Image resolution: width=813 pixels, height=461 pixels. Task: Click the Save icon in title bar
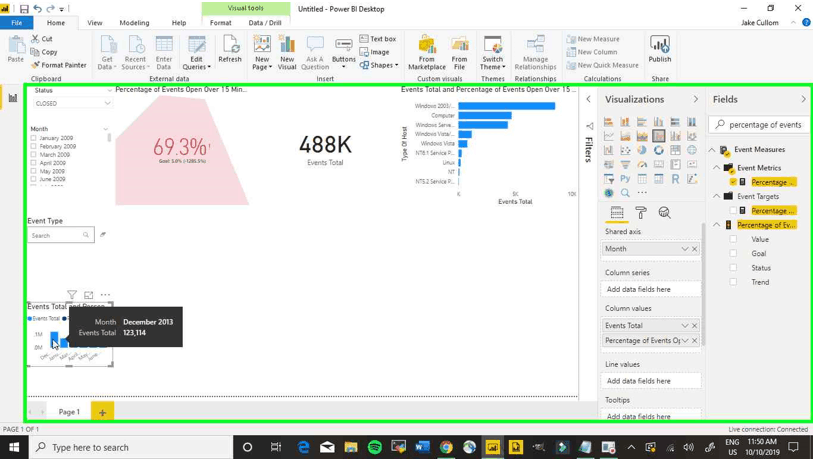click(24, 9)
